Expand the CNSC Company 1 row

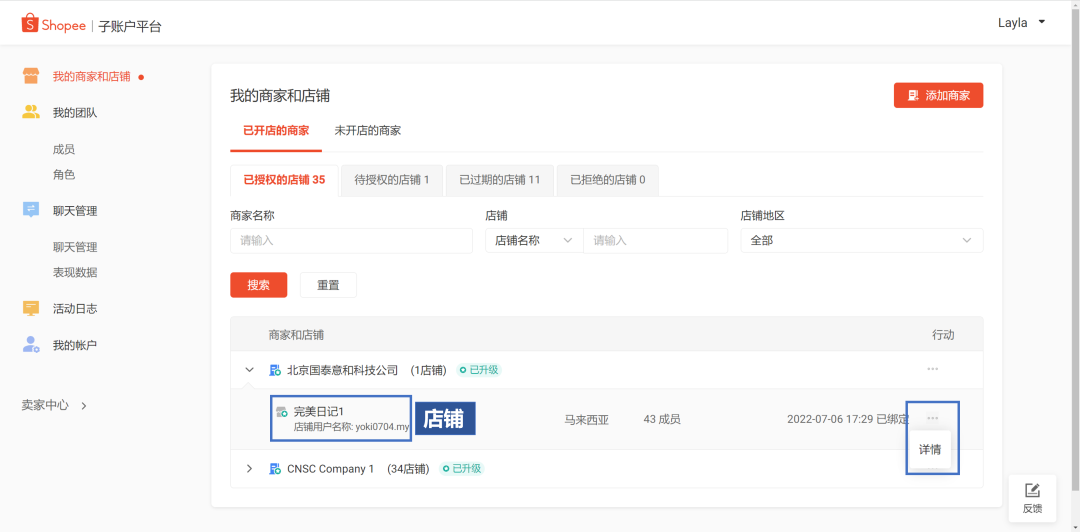coord(249,469)
